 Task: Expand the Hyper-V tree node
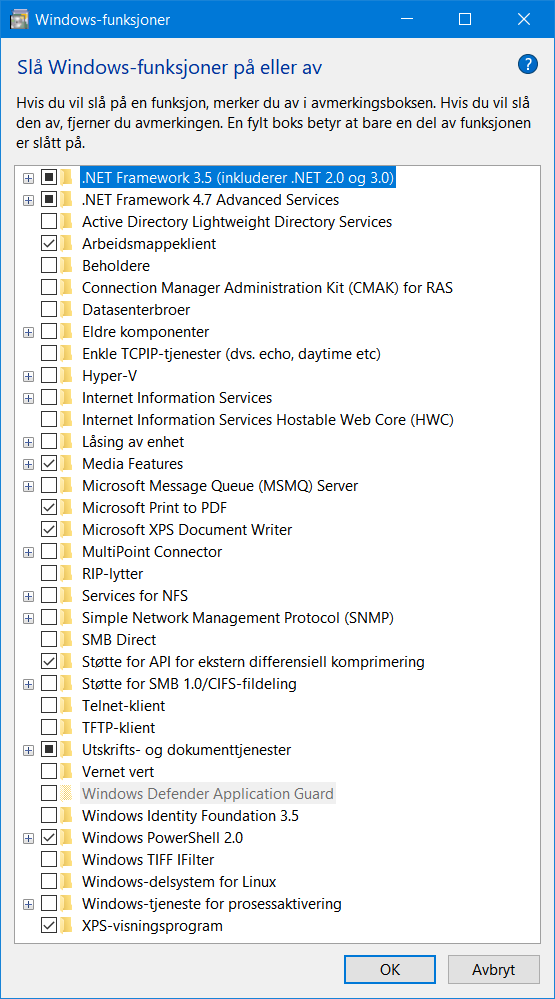pyautogui.click(x=28, y=376)
